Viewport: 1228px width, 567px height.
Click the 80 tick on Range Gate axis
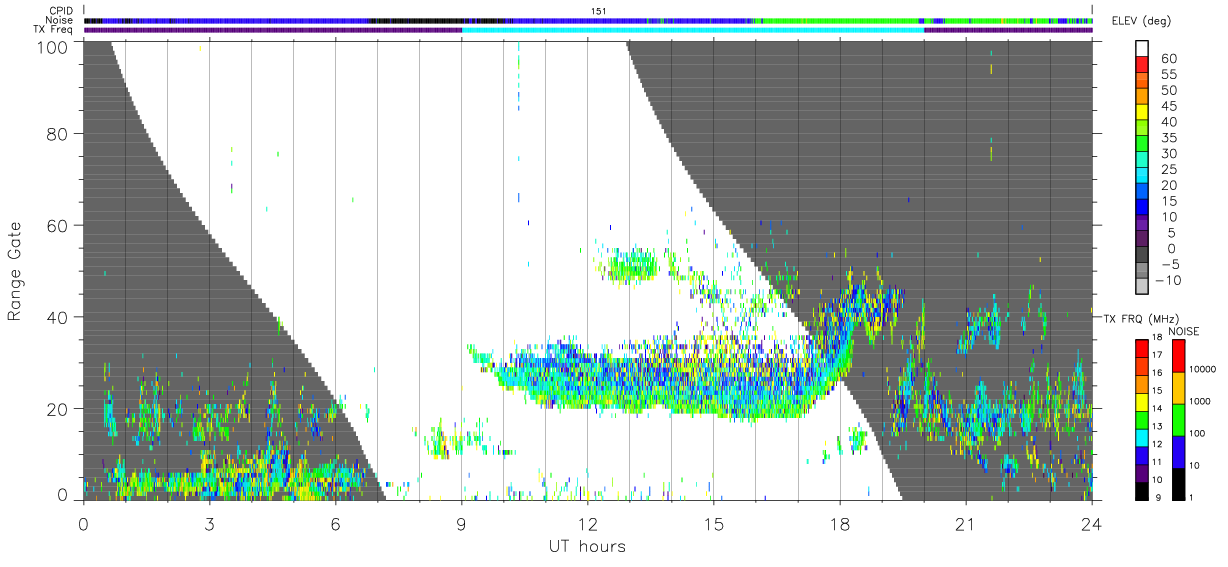tap(58, 133)
